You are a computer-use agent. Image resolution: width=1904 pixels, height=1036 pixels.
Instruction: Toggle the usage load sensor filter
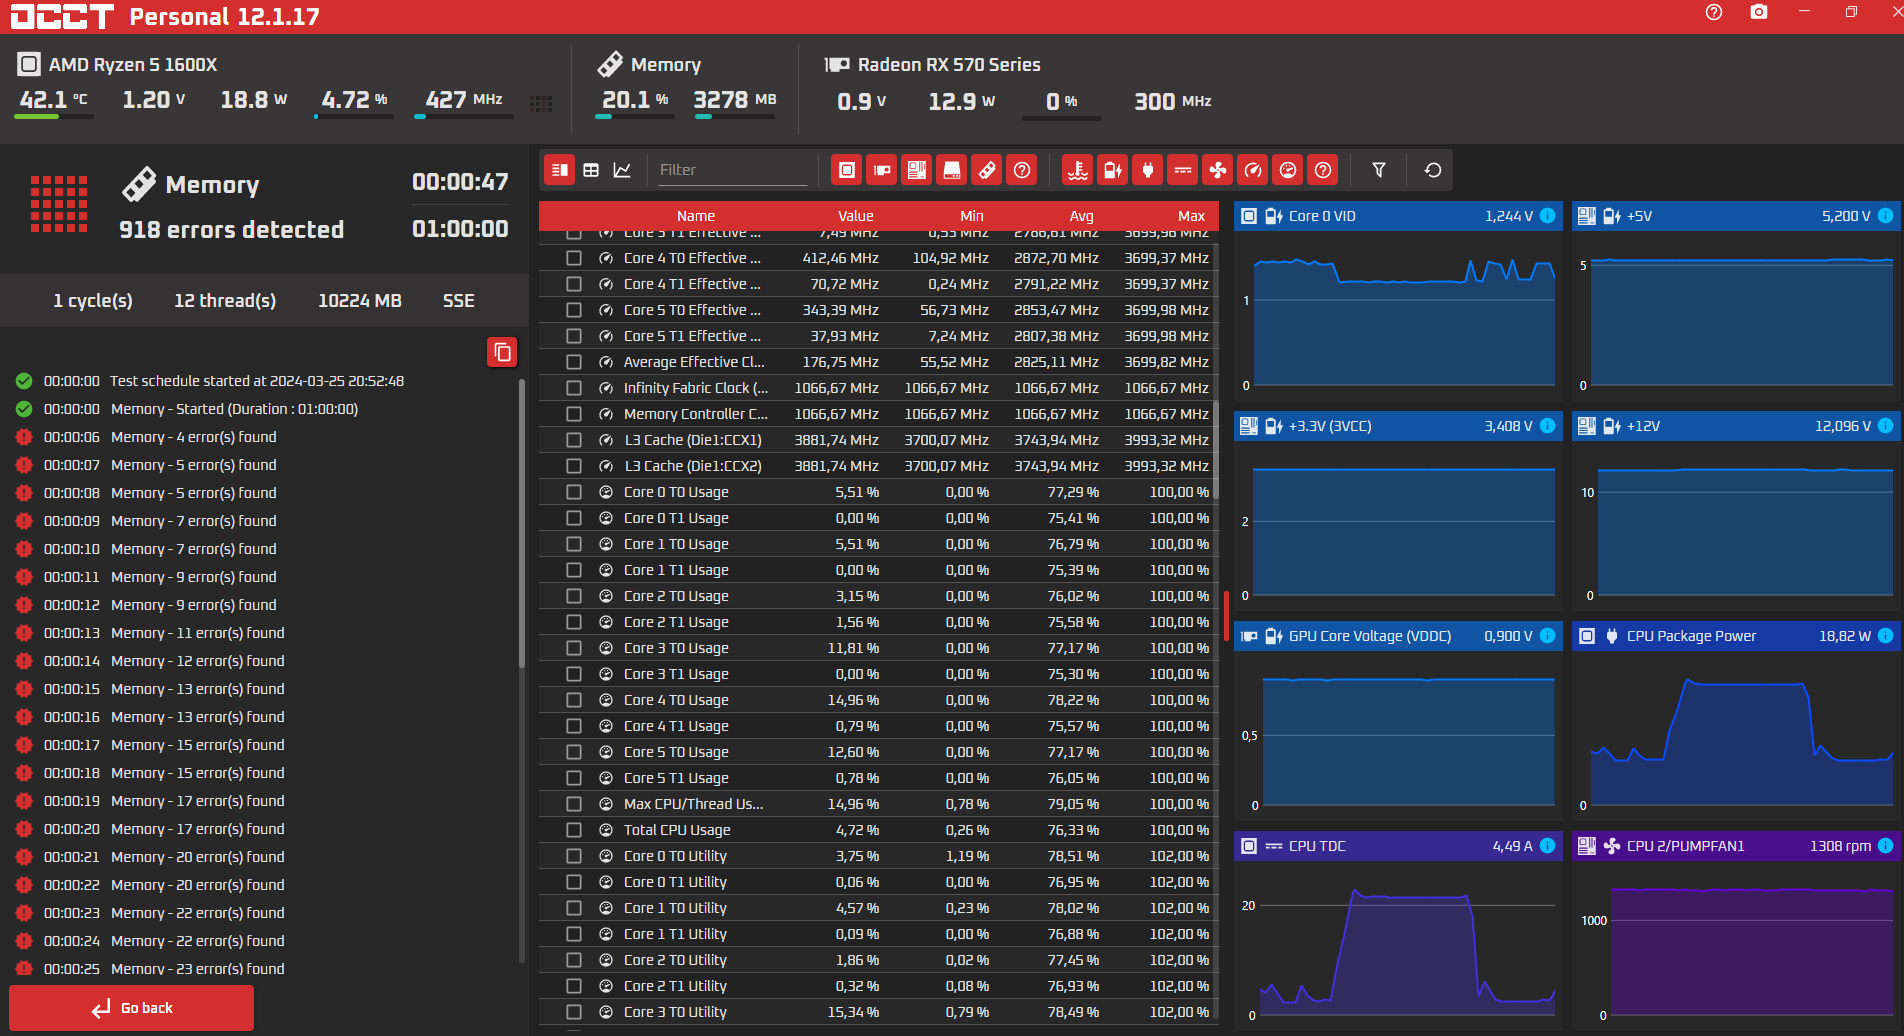[1288, 170]
